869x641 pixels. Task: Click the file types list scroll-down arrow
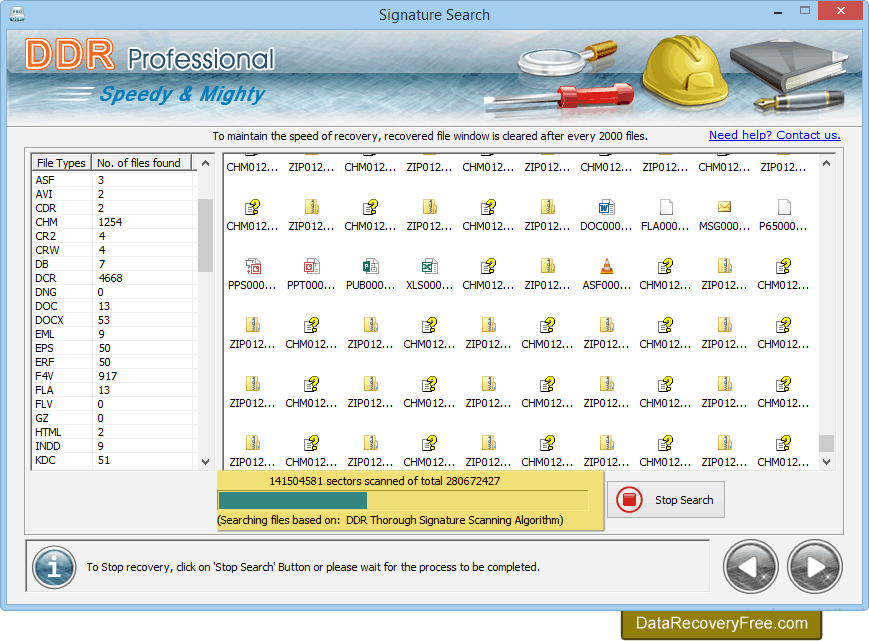(206, 461)
